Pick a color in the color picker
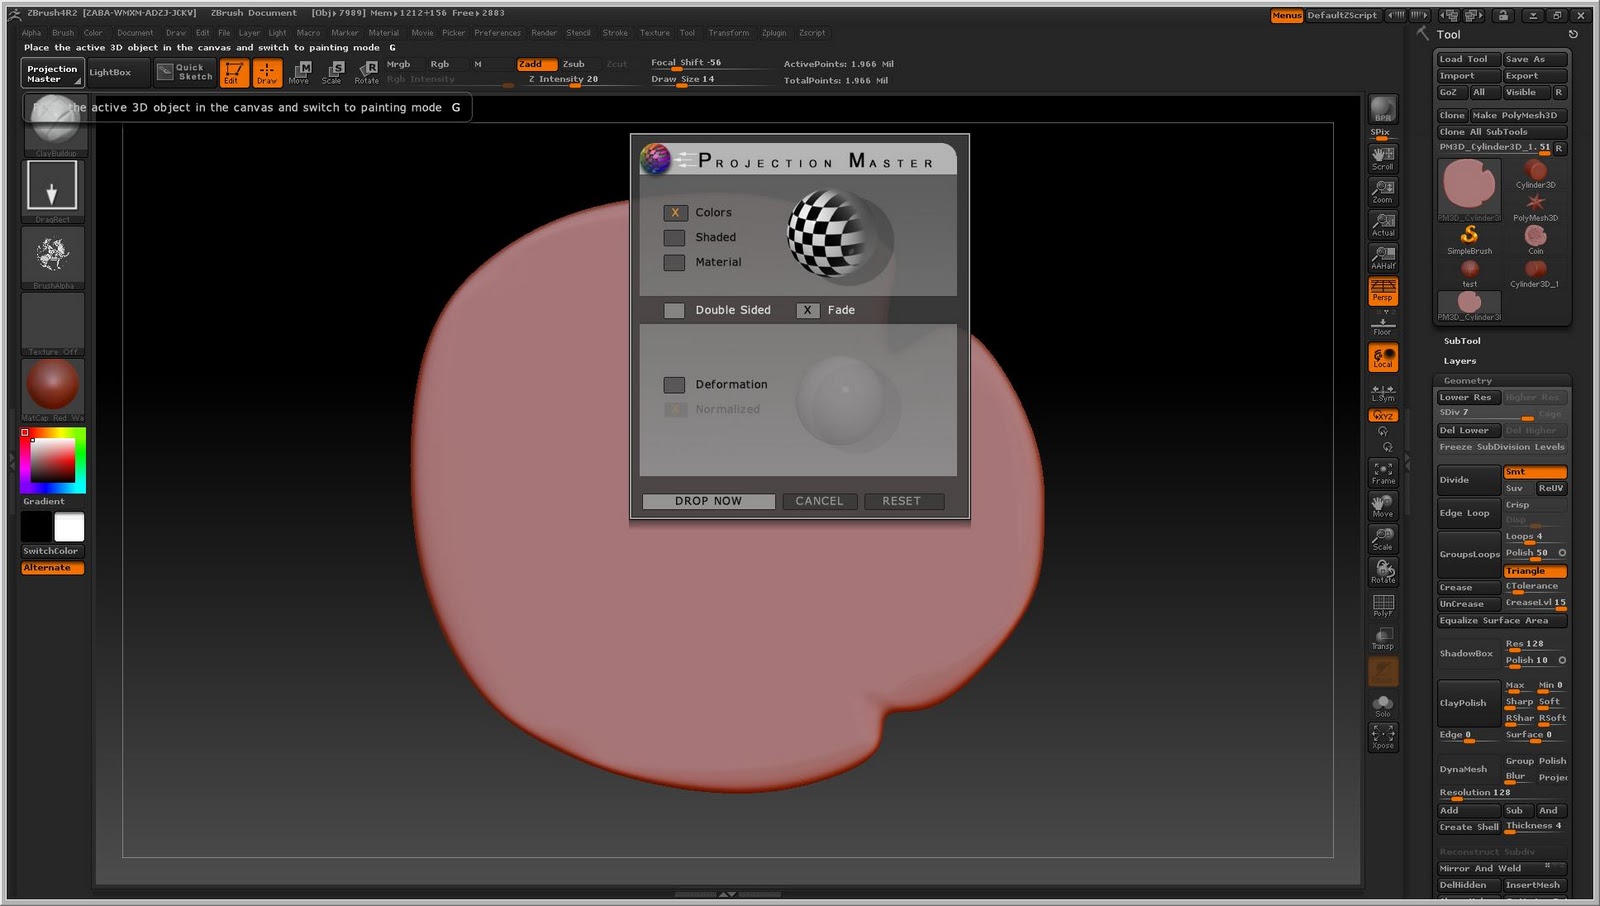1600x906 pixels. (x=53, y=460)
